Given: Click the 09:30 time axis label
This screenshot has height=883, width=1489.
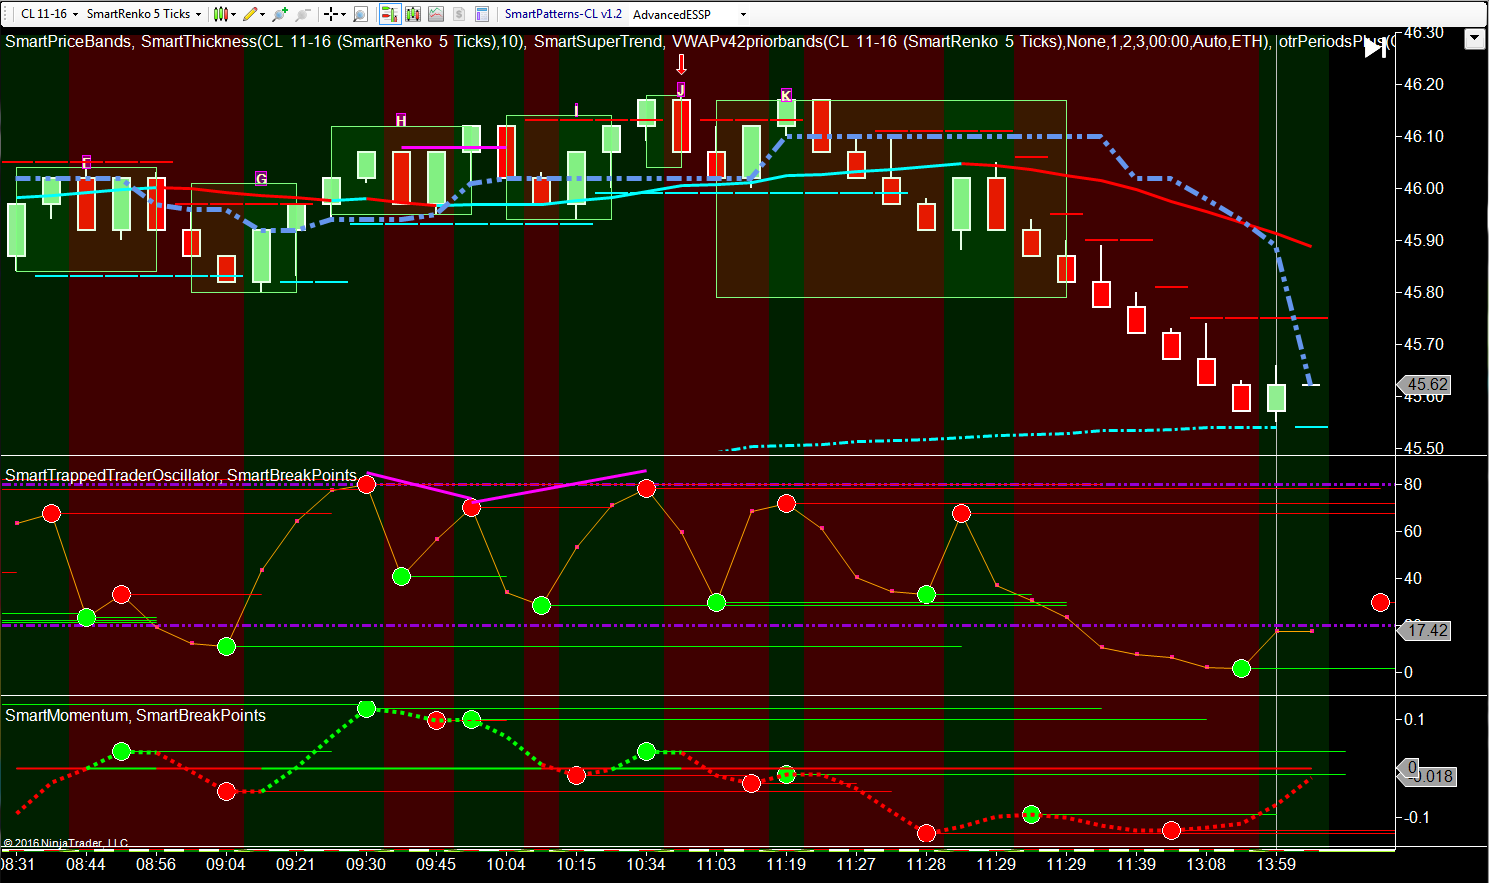Looking at the screenshot, I should 366,864.
